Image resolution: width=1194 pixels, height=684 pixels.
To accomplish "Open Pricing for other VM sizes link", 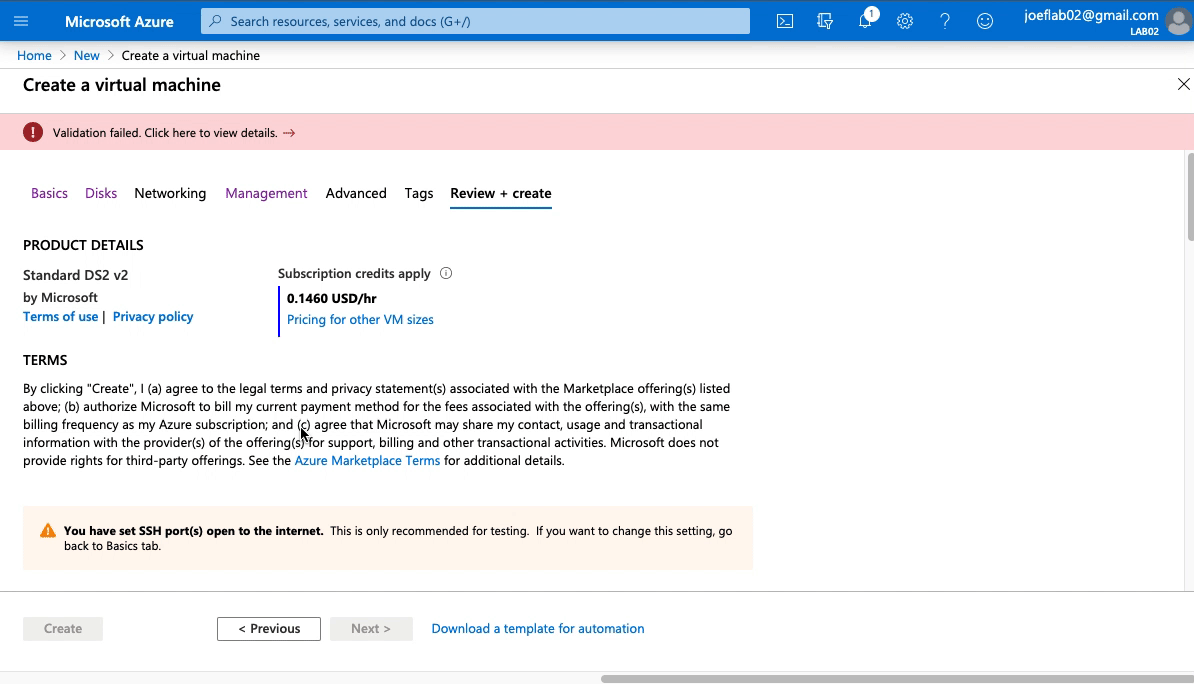I will 360,320.
